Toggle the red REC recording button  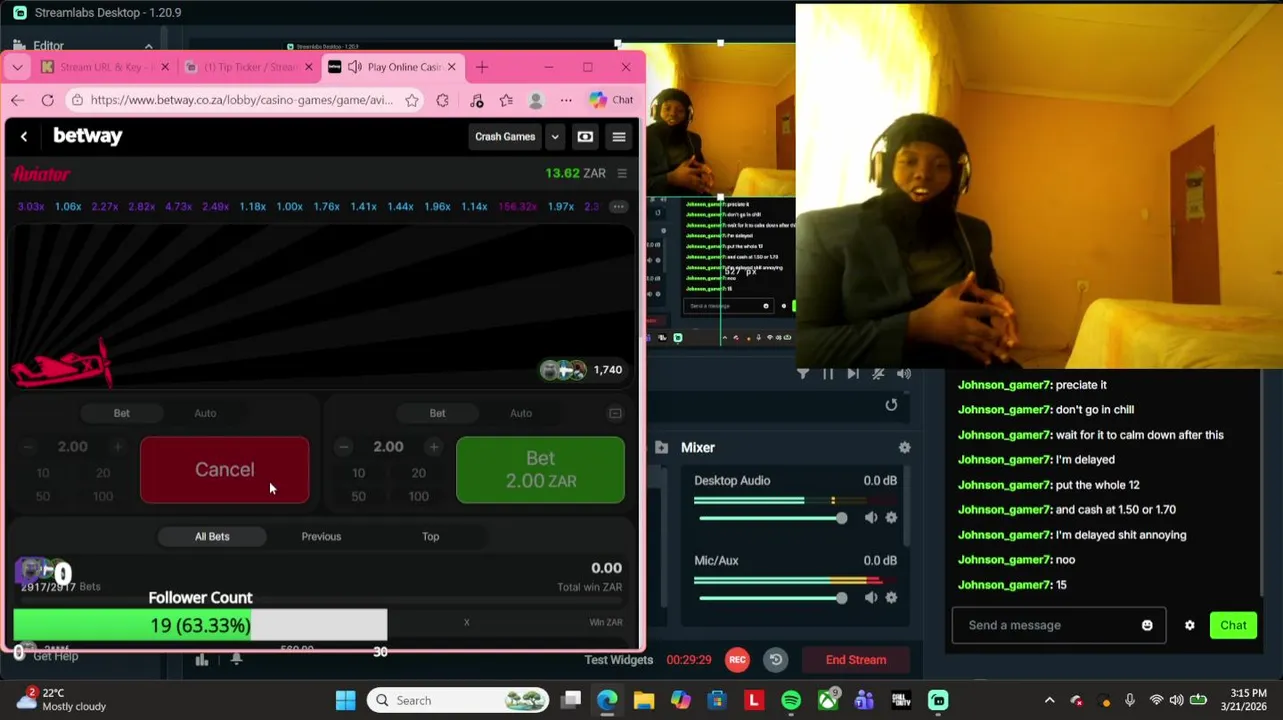pos(737,660)
